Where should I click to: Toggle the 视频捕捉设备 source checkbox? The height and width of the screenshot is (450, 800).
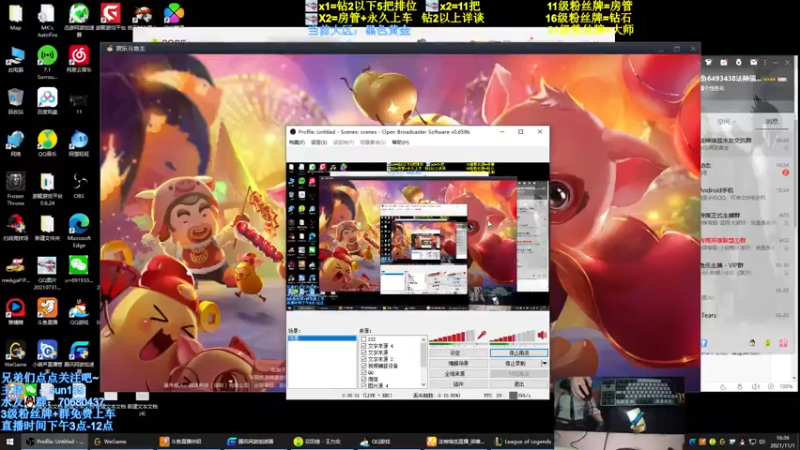coord(364,365)
